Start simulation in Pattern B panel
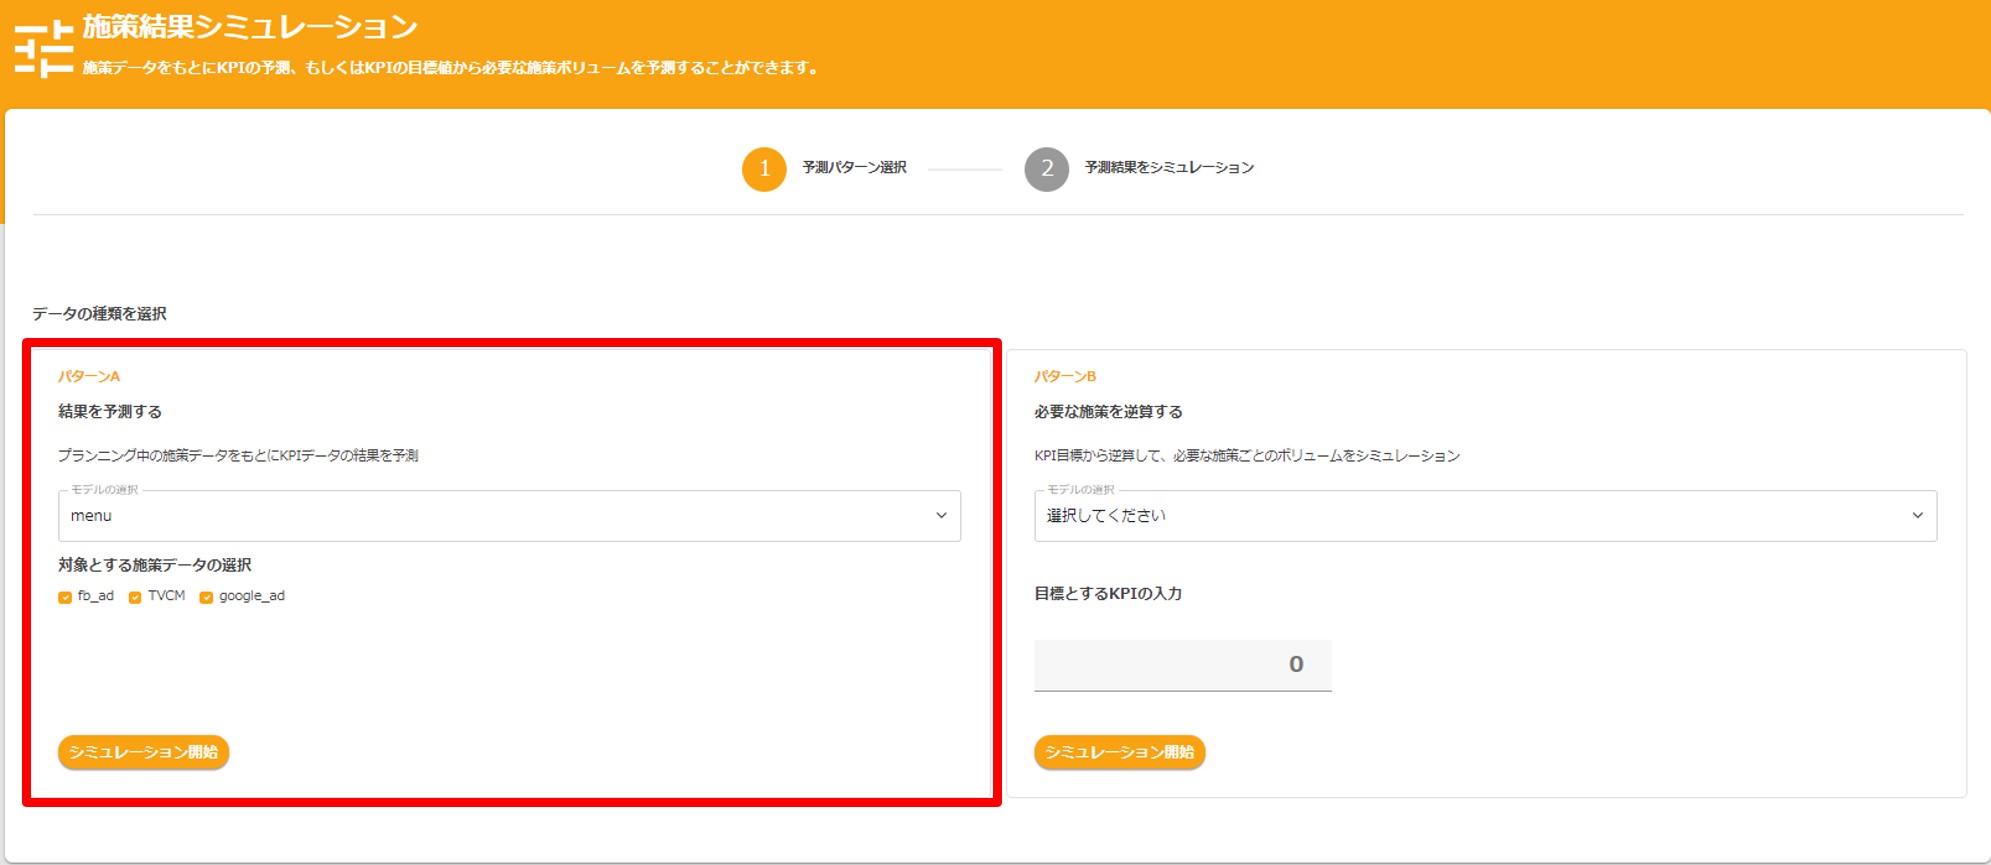The height and width of the screenshot is (865, 1991). [1120, 752]
